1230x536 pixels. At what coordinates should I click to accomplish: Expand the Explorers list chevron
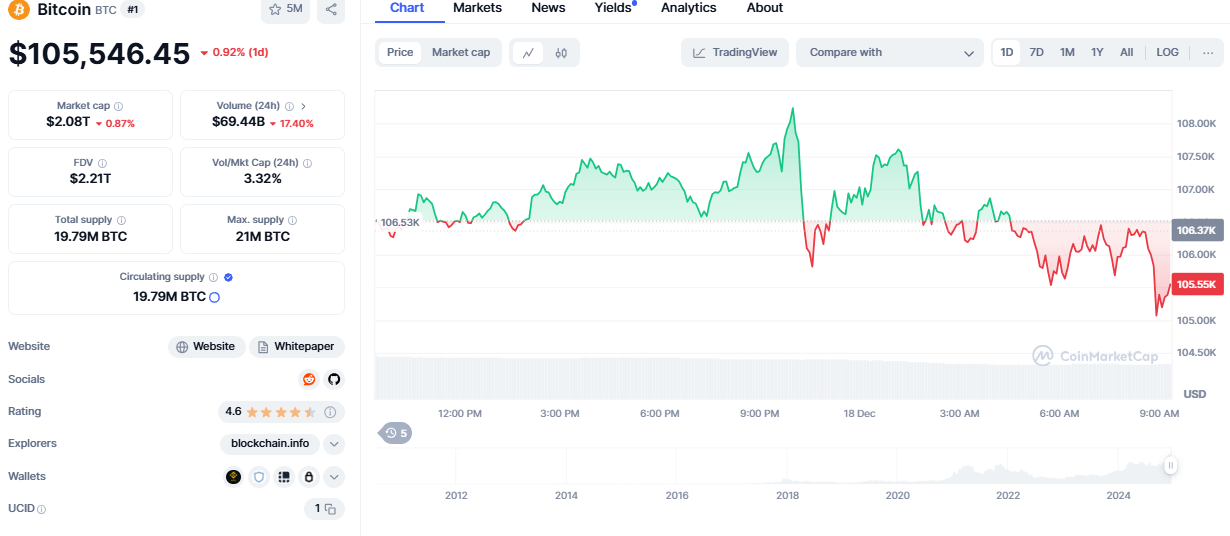[334, 444]
